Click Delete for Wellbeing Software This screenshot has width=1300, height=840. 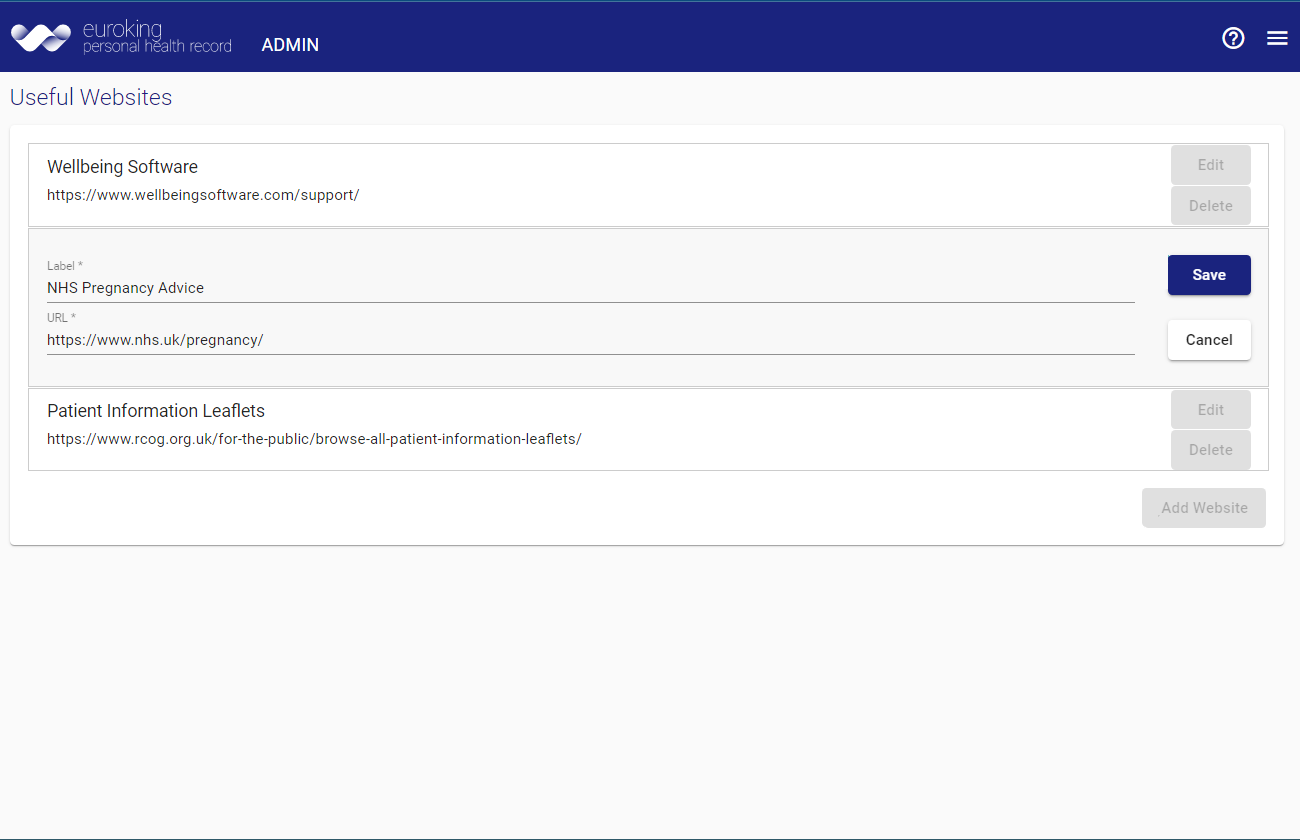pyautogui.click(x=1211, y=206)
